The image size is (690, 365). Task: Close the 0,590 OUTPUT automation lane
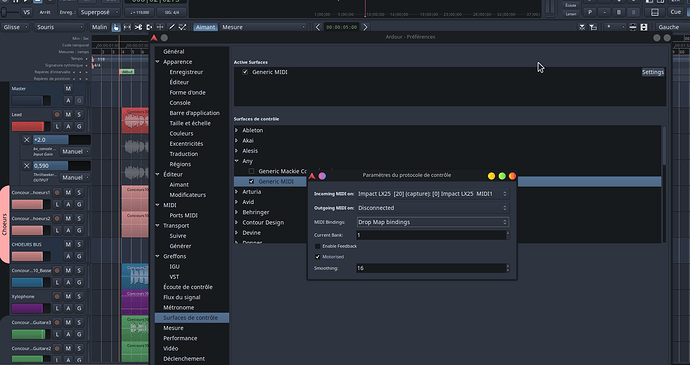coord(26,166)
